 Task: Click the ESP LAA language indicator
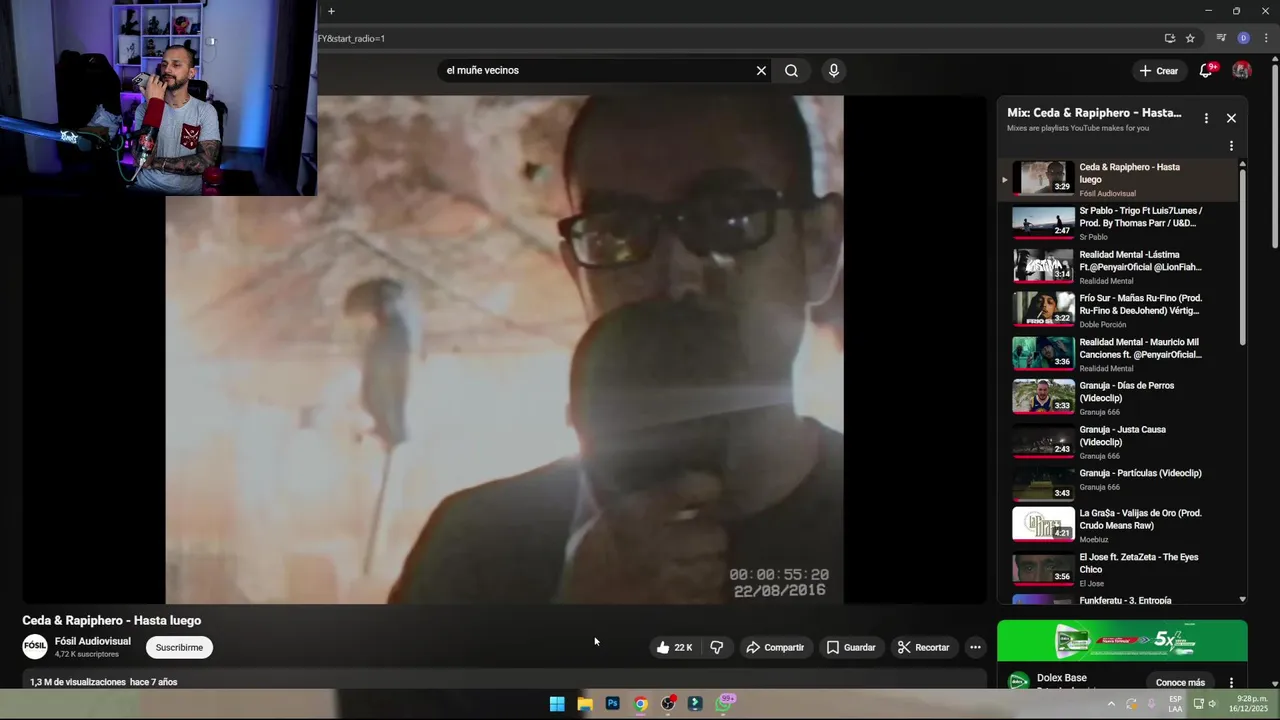point(1175,704)
